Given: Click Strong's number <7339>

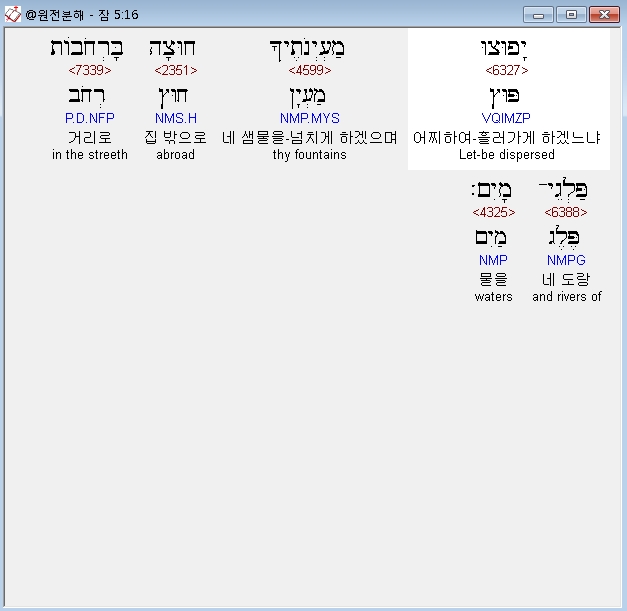Looking at the screenshot, I should (x=90, y=70).
